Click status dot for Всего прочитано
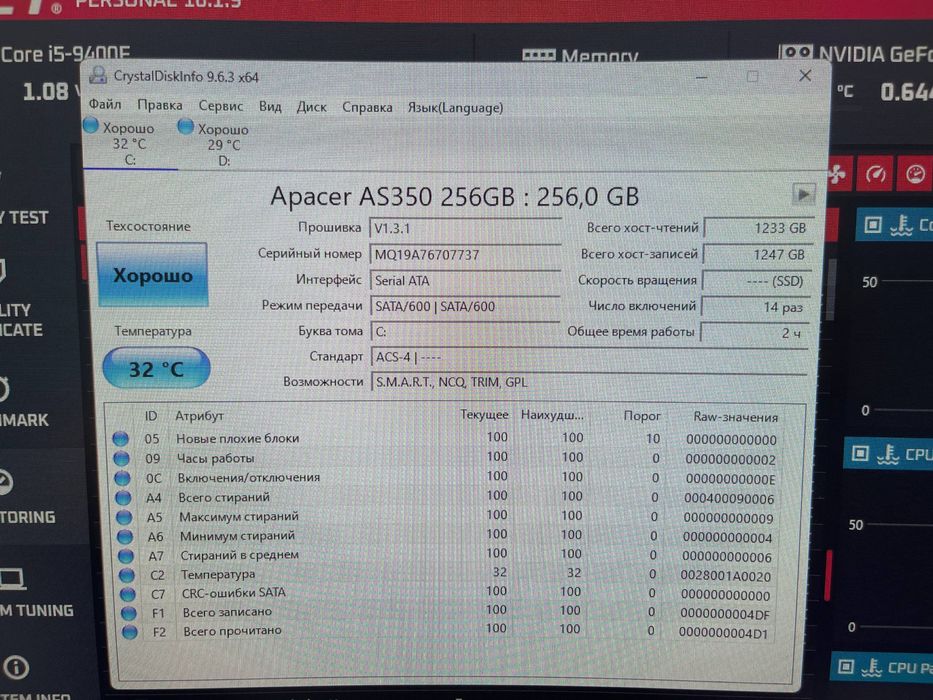The height and width of the screenshot is (700, 933). click(x=130, y=632)
